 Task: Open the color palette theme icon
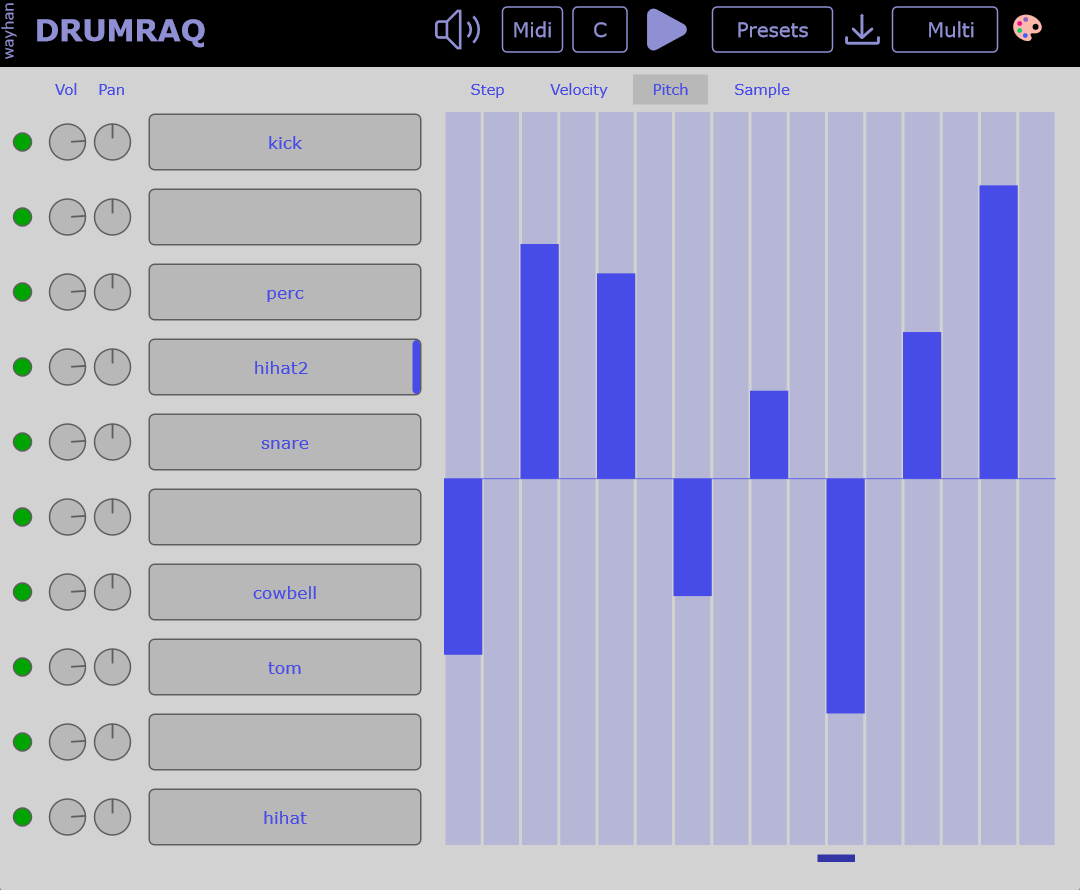click(x=1027, y=28)
